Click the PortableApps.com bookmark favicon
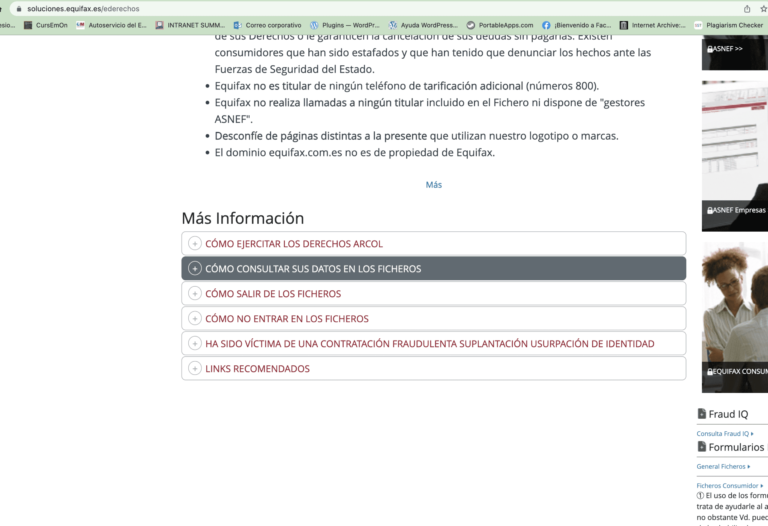Viewport: 768px width, 526px height. [x=471, y=25]
